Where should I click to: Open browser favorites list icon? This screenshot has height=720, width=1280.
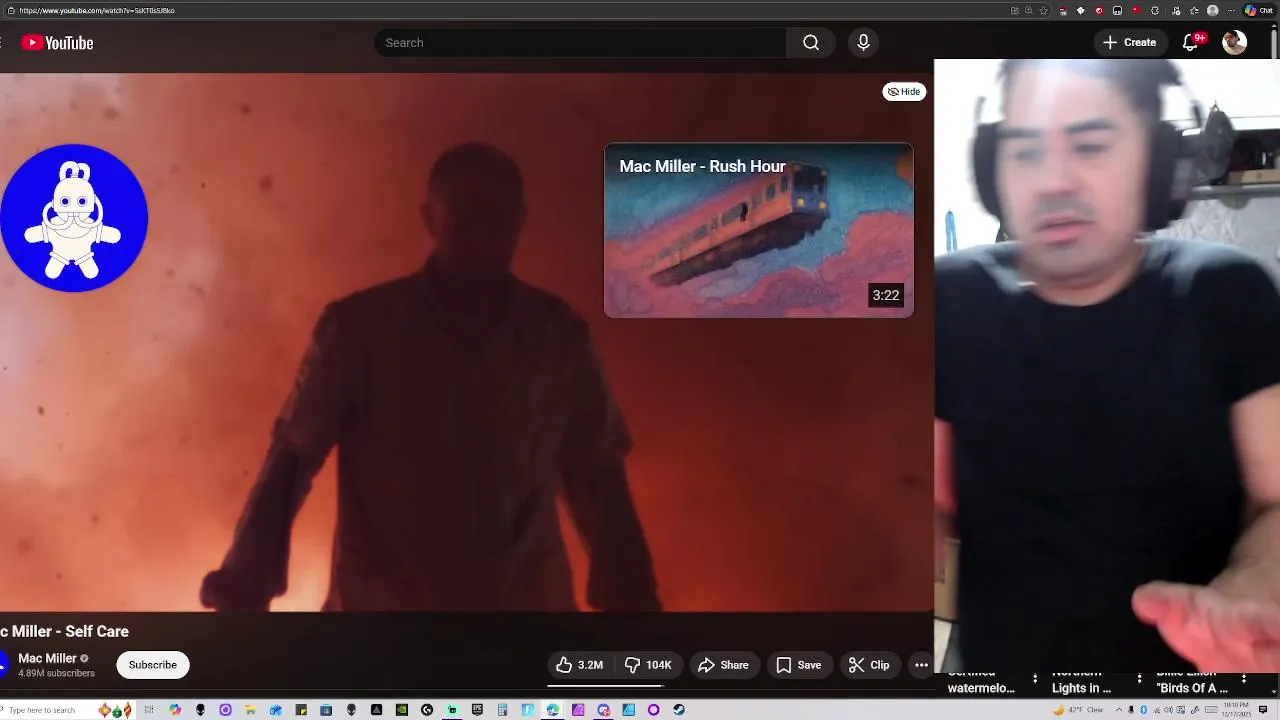1194,10
